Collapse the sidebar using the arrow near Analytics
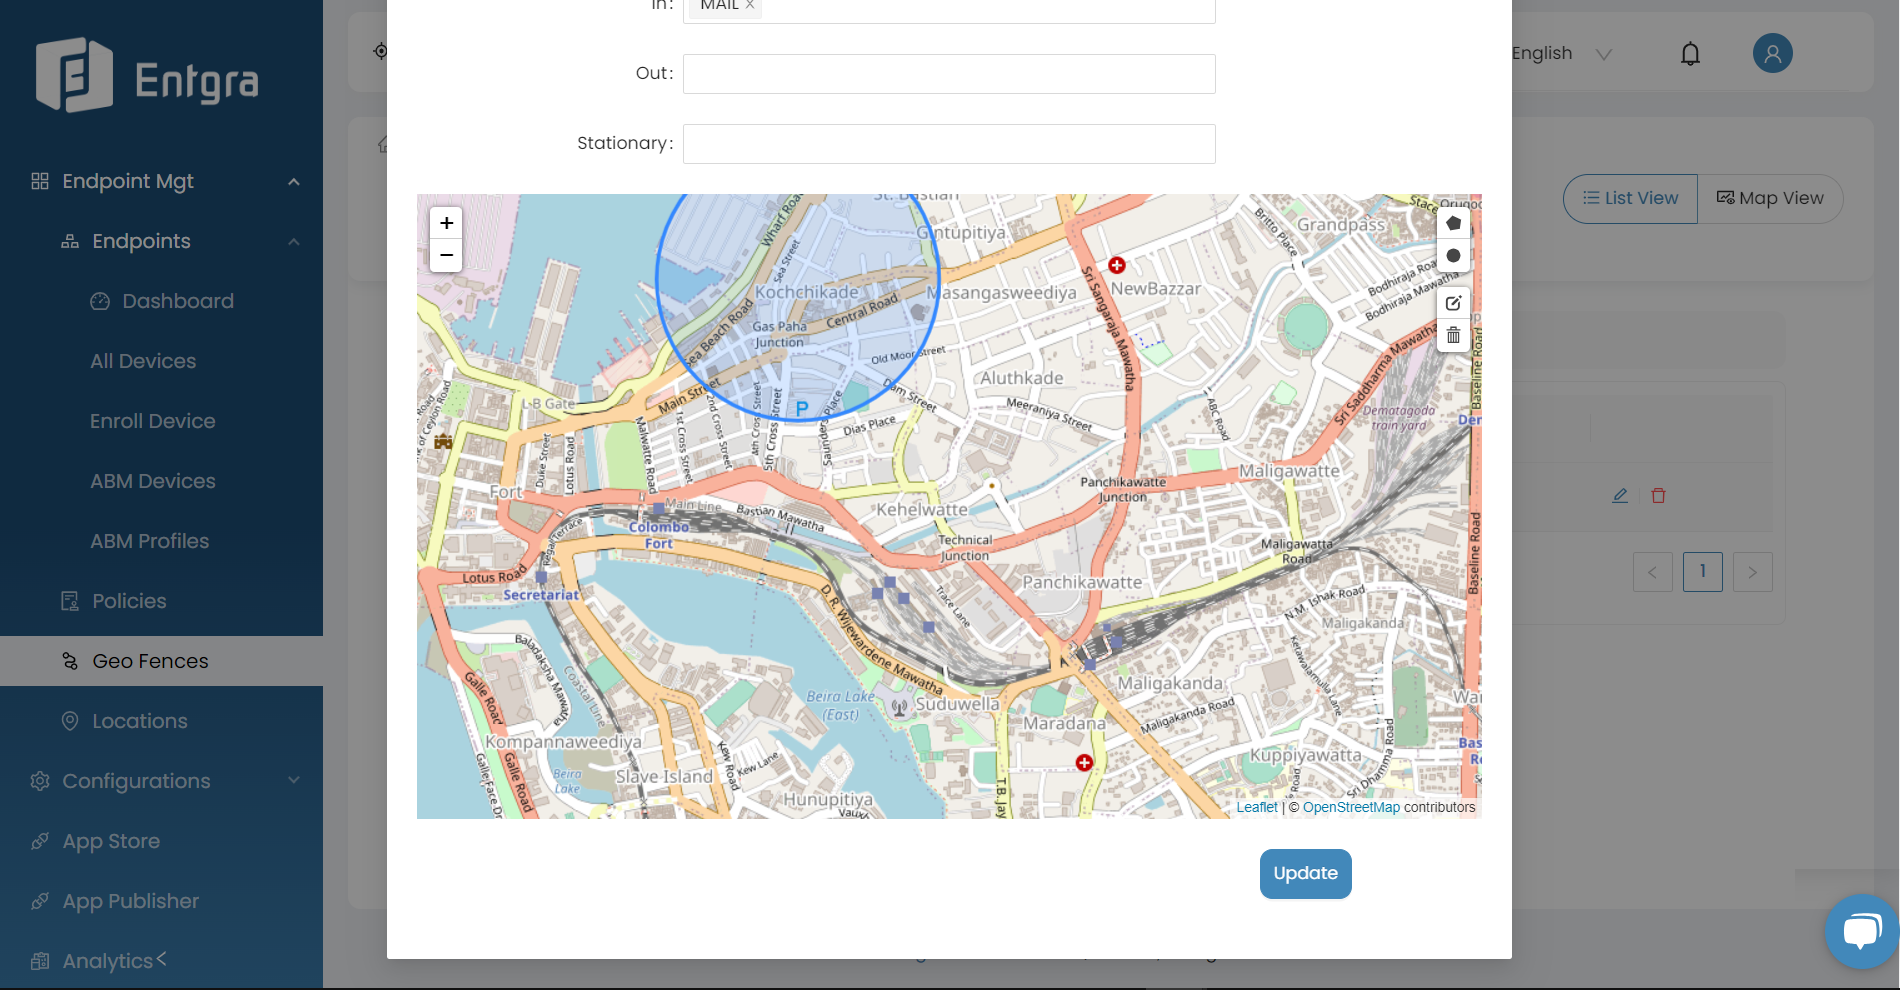1900x990 pixels. 161,958
